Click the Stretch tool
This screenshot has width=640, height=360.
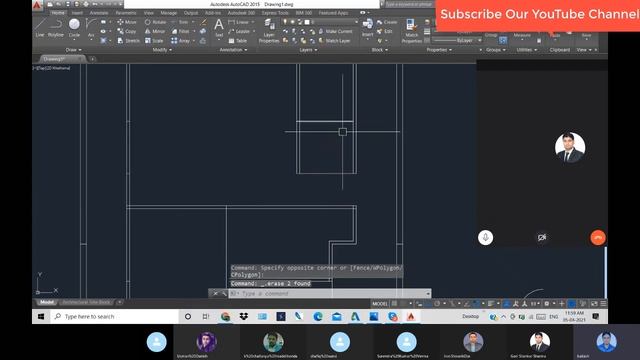129,41
